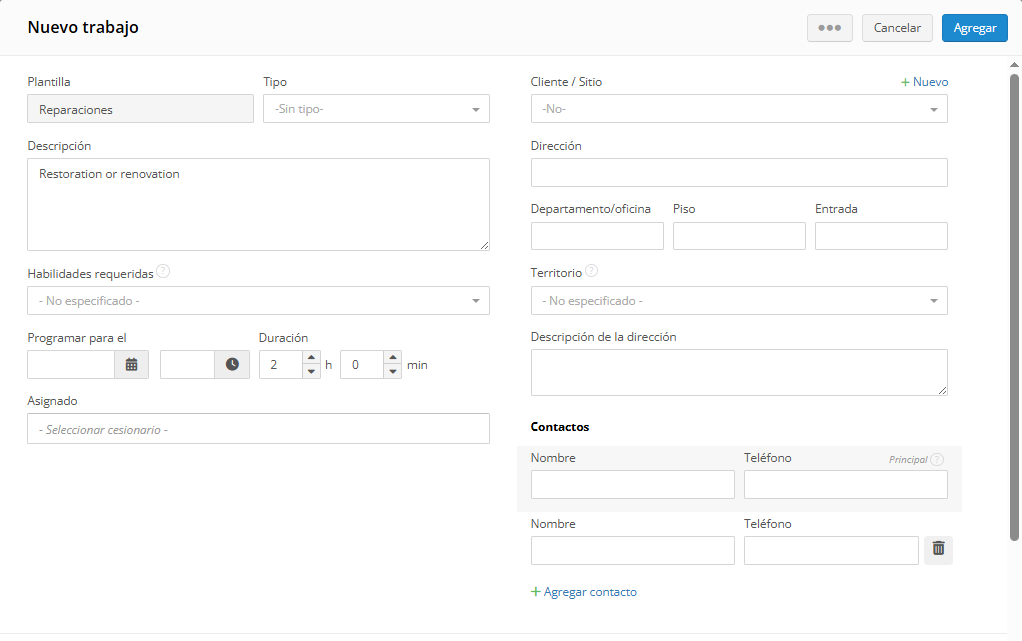Click the Dirección input field
Viewport: 1022px width, 641px height.
(739, 173)
